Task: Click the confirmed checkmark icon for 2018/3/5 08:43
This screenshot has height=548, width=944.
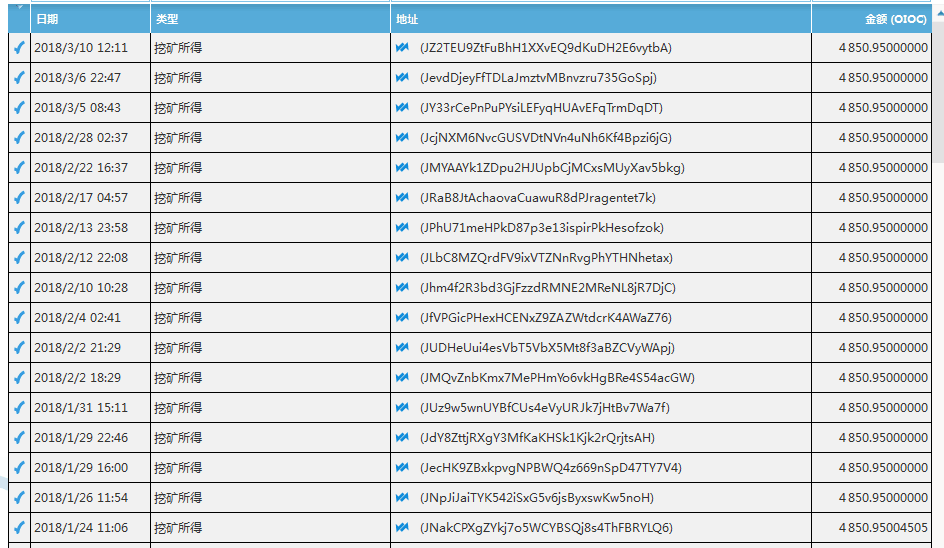Action: pyautogui.click(x=19, y=108)
